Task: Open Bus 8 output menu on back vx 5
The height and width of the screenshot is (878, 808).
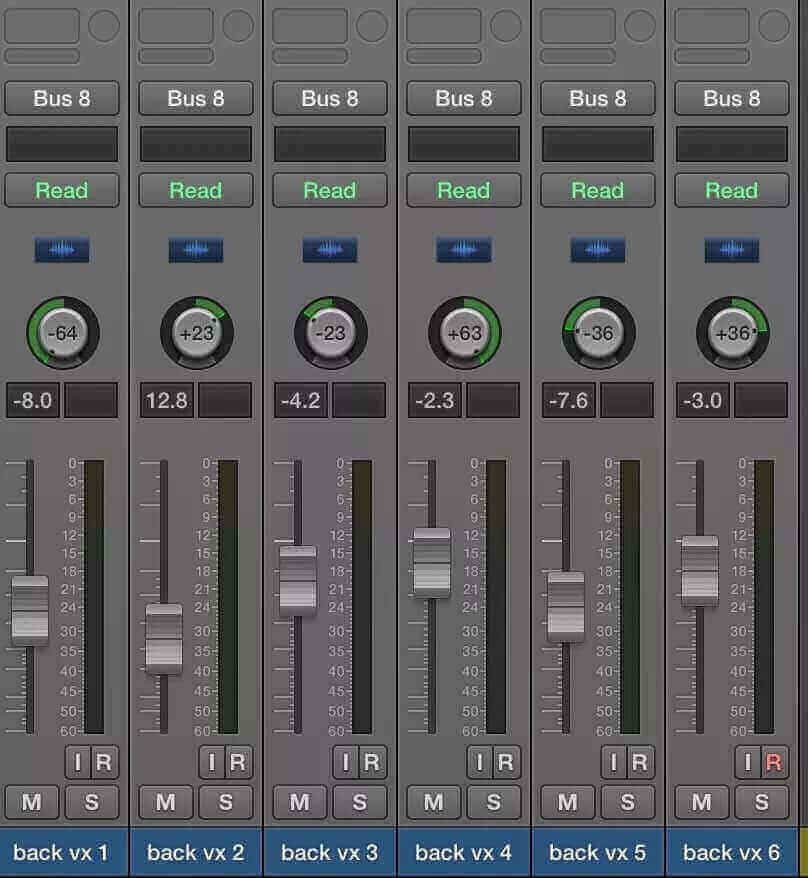Action: point(597,99)
